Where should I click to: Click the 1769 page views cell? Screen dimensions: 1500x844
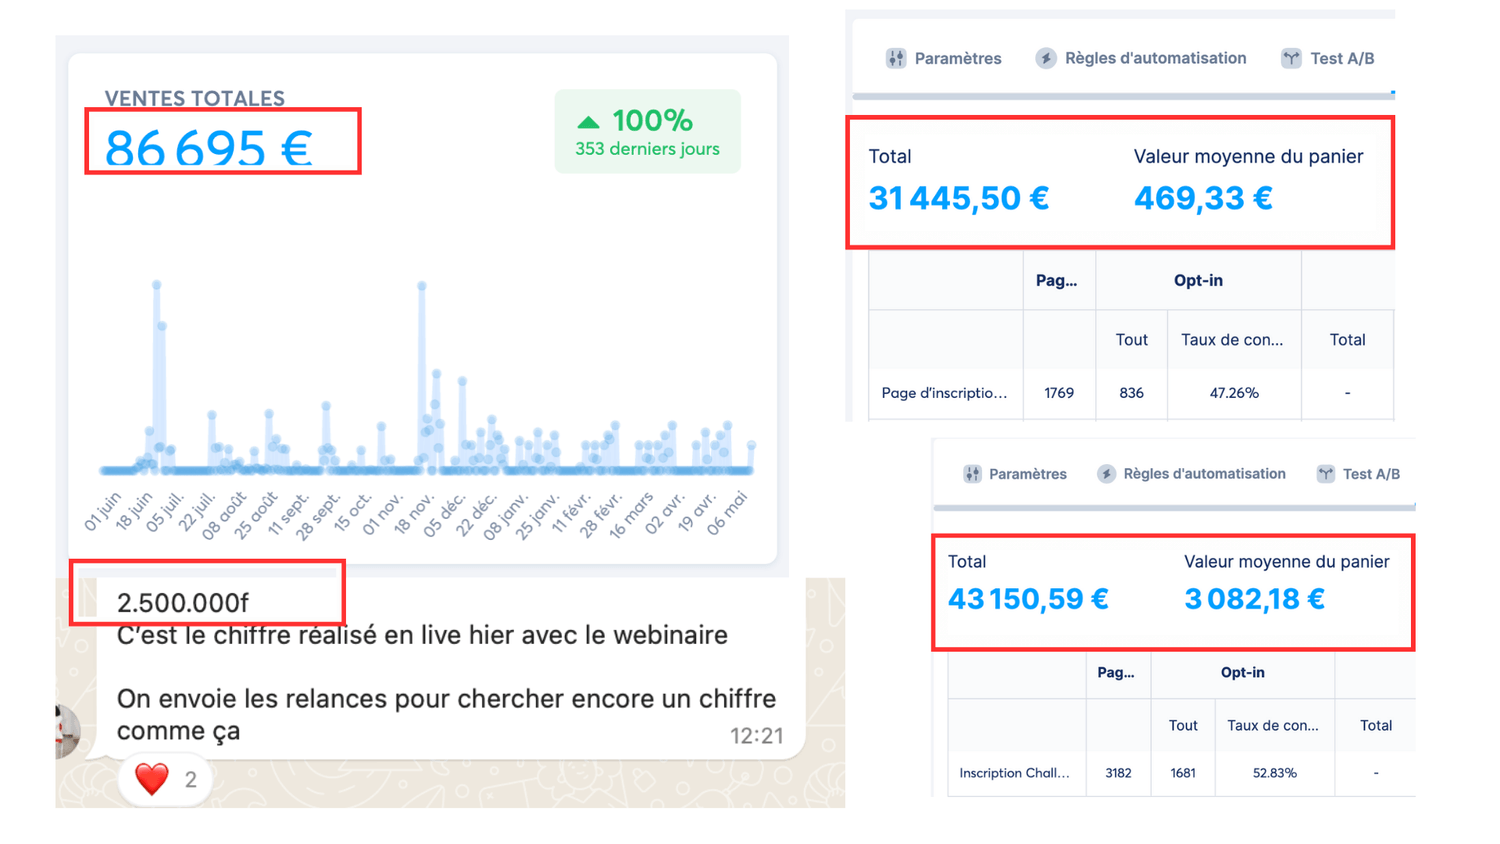tap(1059, 393)
